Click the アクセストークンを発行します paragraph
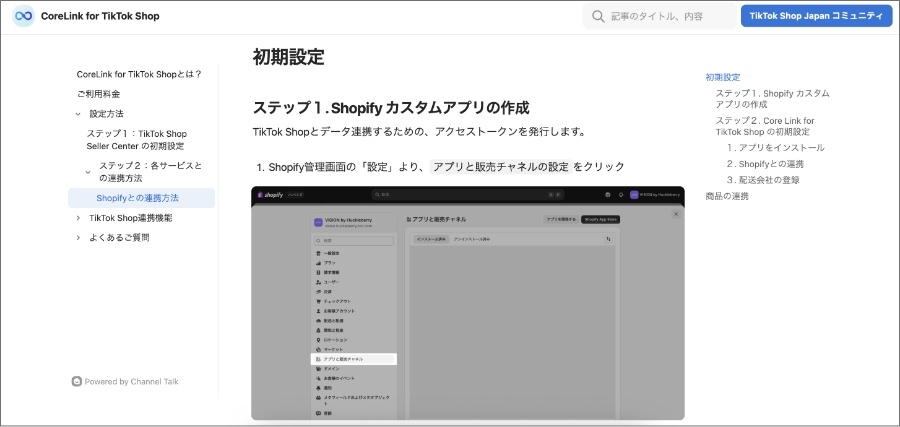The height and width of the screenshot is (427, 900). click(x=419, y=131)
